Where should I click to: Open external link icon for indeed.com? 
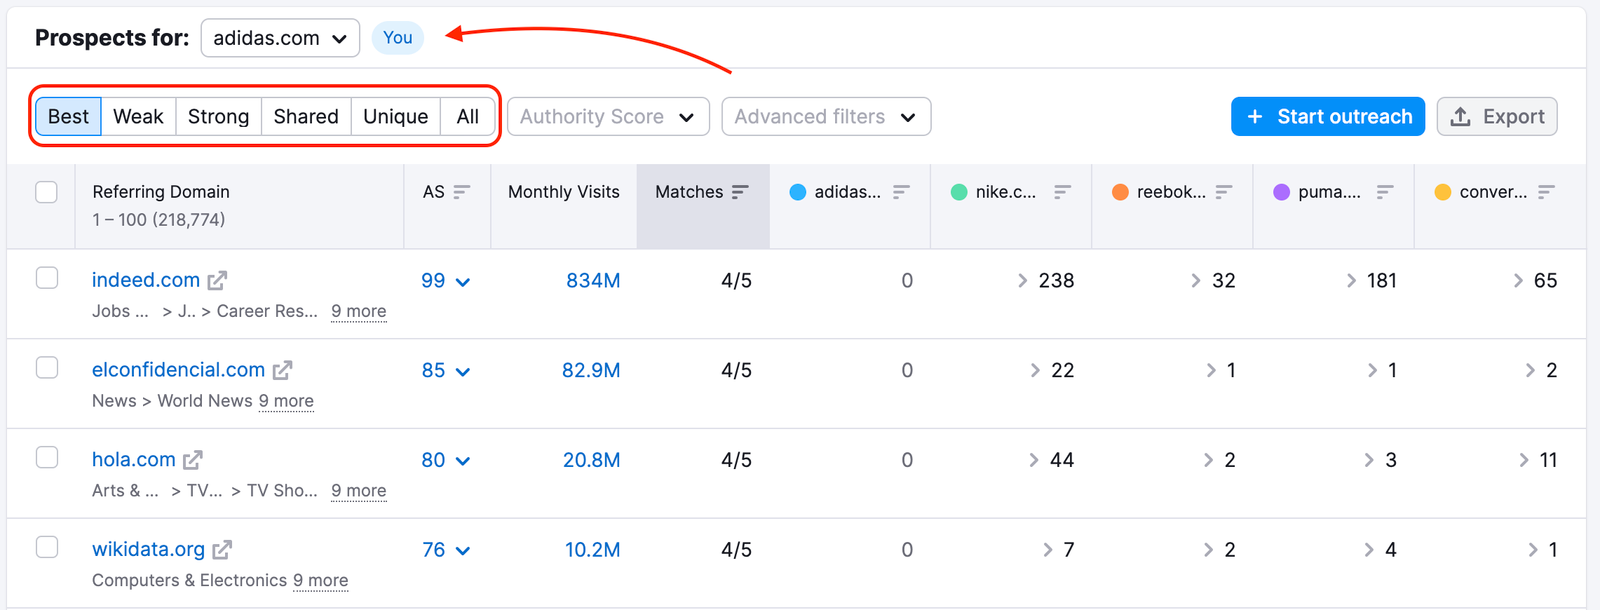pyautogui.click(x=217, y=281)
